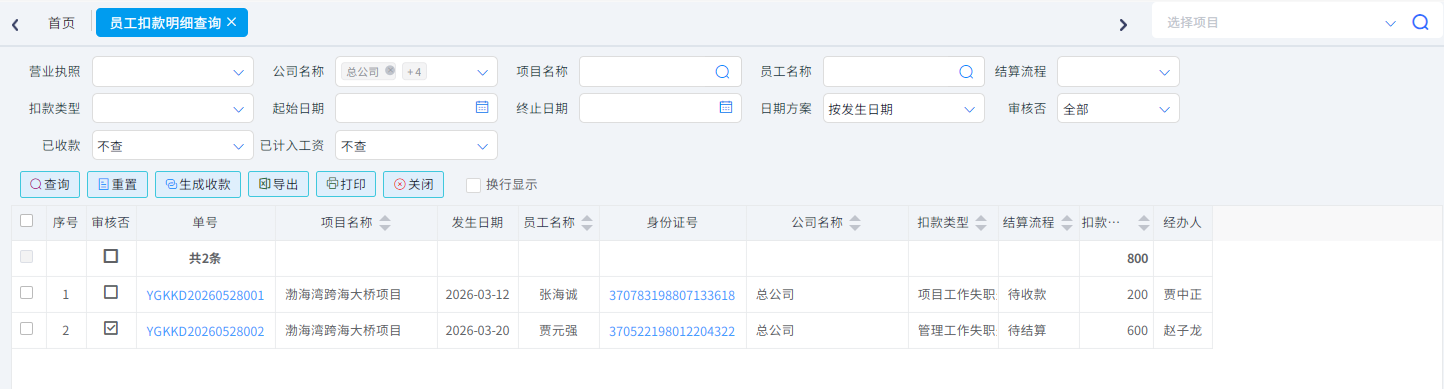Open the 结算流程 filter dropdown

1118,72
